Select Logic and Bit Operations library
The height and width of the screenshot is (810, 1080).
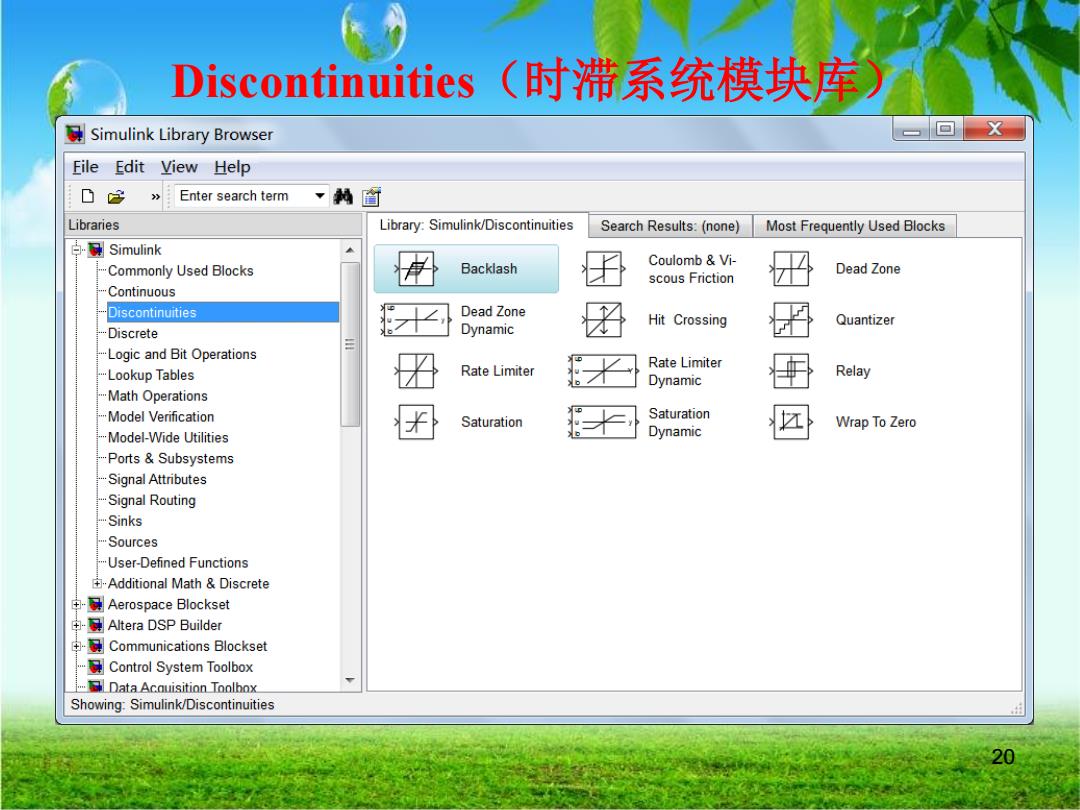183,354
